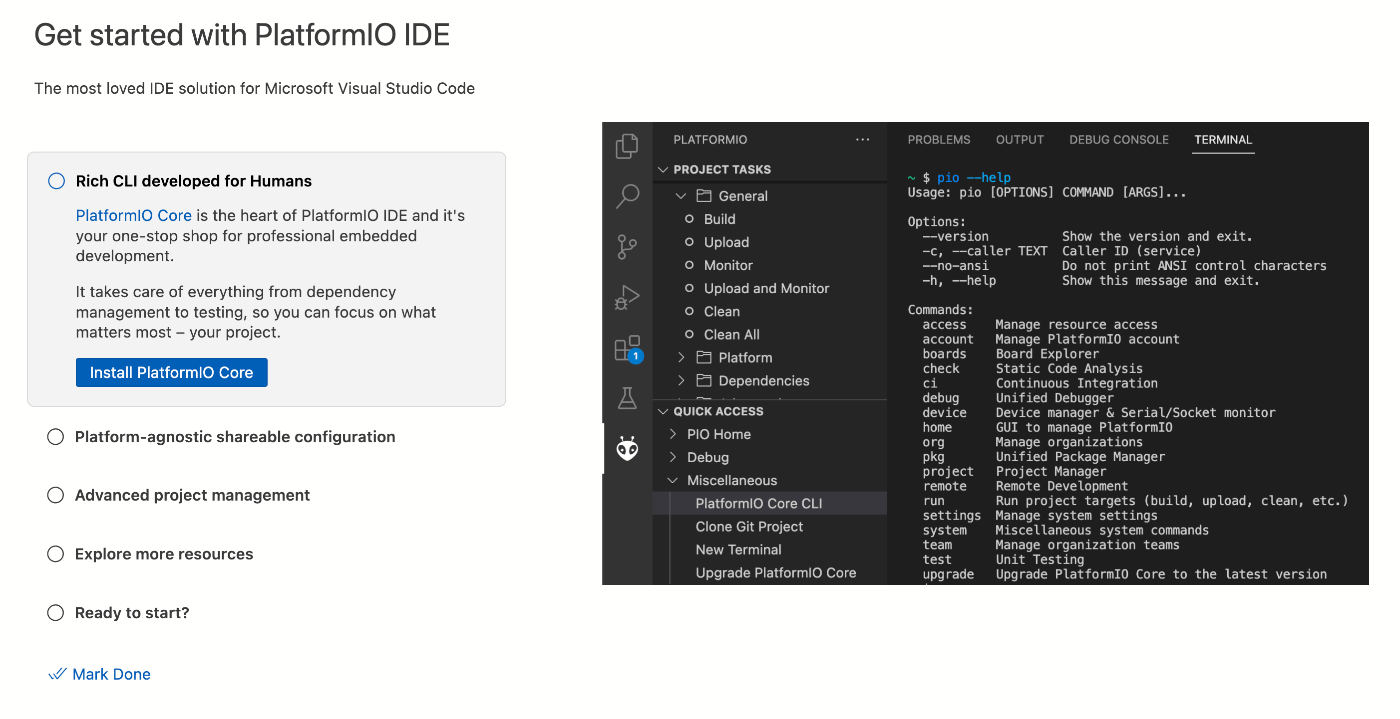Open the PLATFORMIO panel ellipsis menu

[863, 140]
